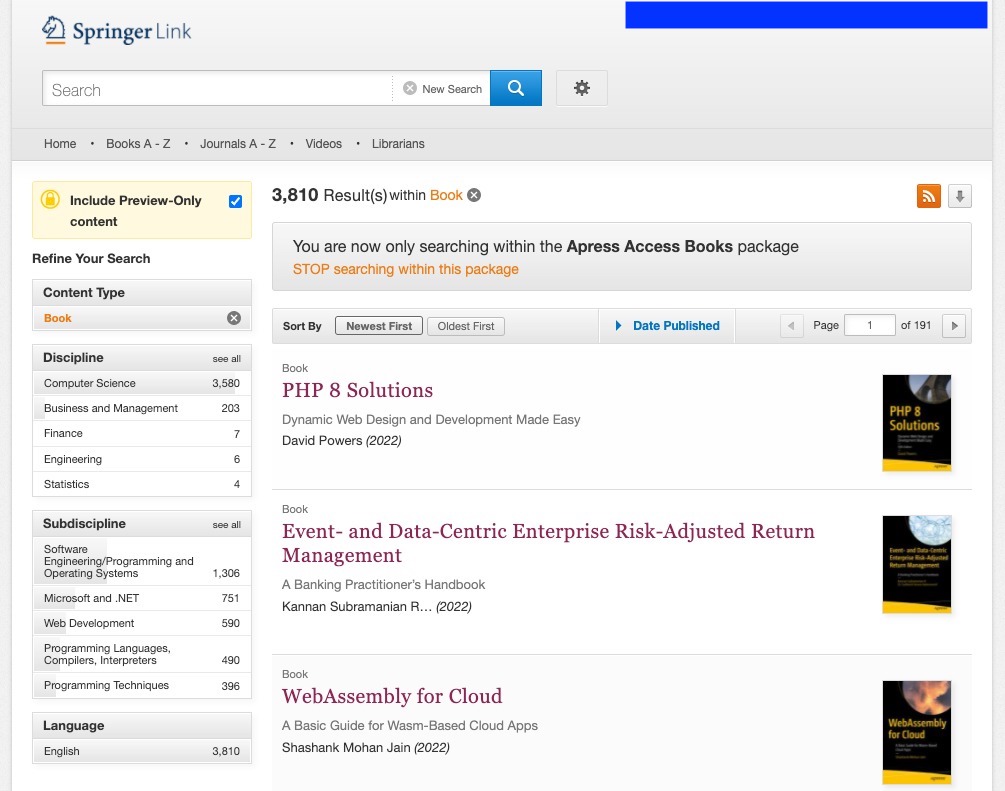See all Discipline options
This screenshot has height=791, width=1005.
coord(227,358)
